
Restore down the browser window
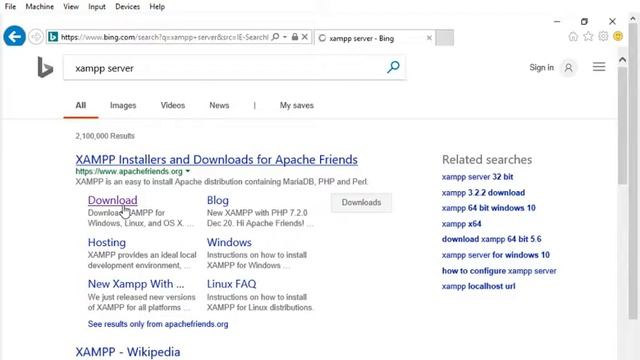(584, 21)
